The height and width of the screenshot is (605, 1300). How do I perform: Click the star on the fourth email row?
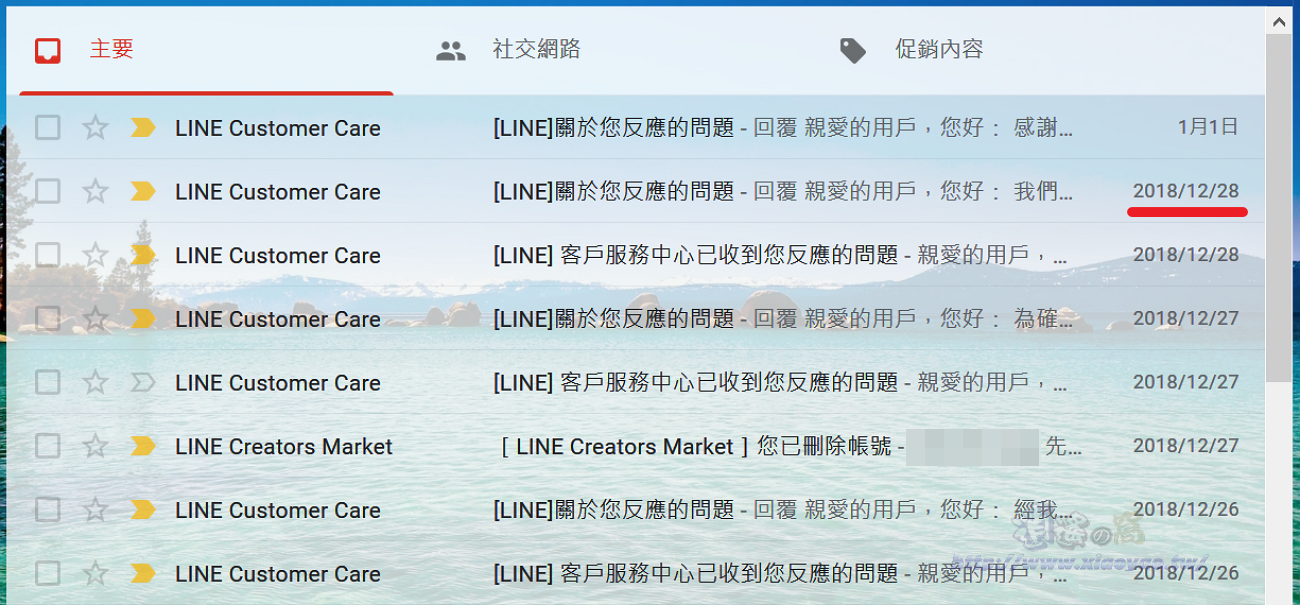pos(95,318)
